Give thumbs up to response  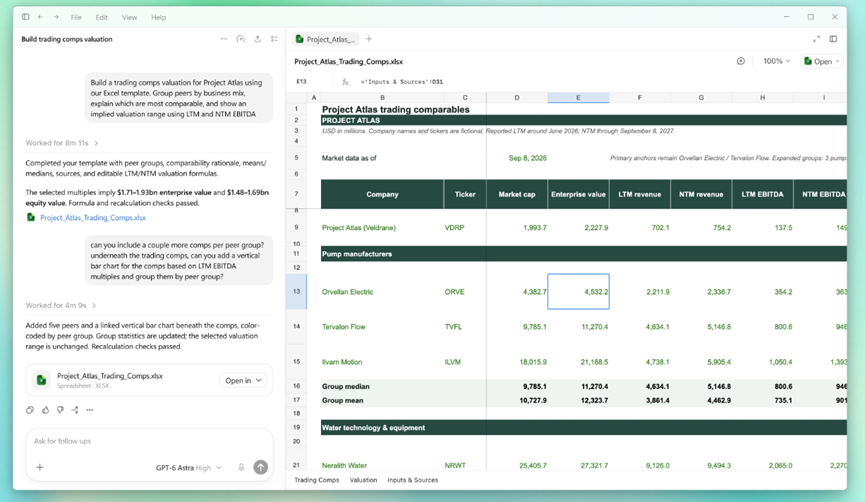point(45,410)
